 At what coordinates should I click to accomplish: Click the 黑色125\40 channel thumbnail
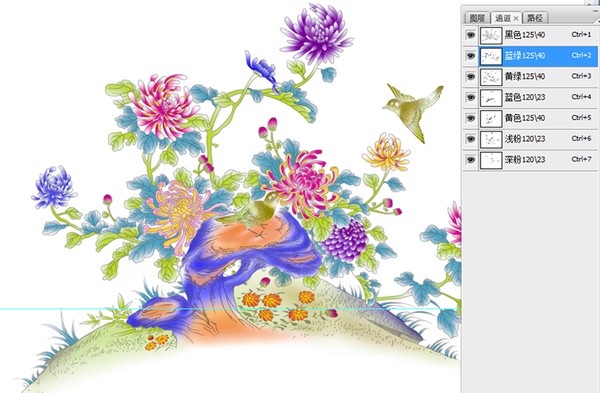coord(491,36)
